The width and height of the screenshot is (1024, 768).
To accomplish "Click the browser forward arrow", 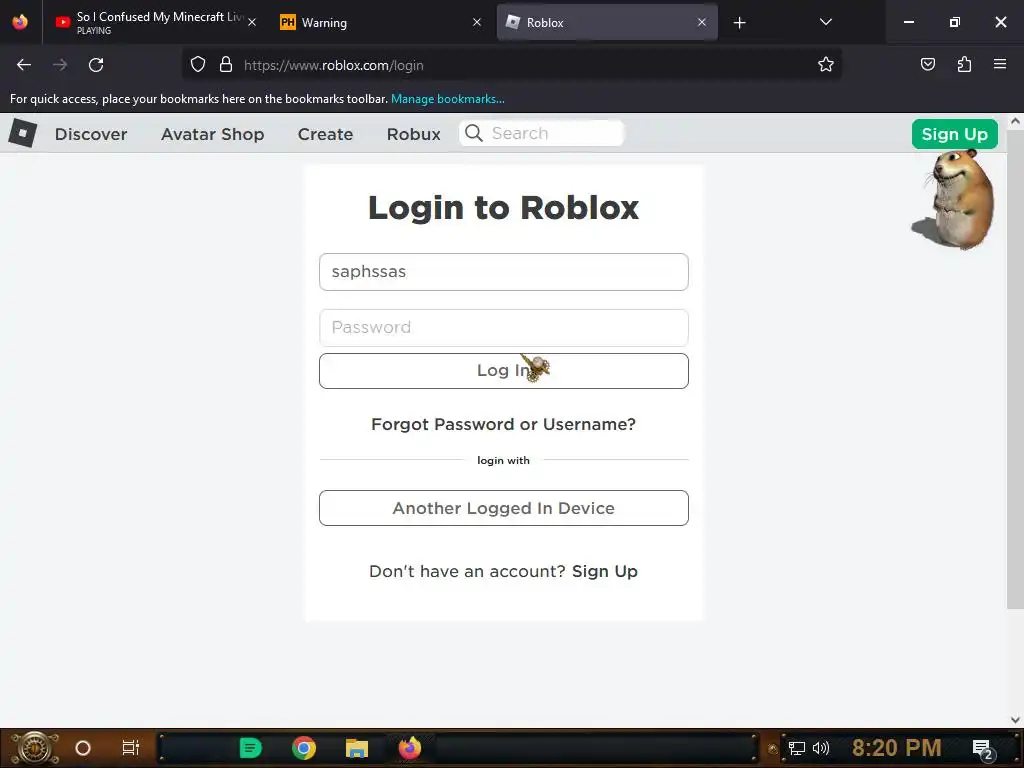I will (60, 65).
